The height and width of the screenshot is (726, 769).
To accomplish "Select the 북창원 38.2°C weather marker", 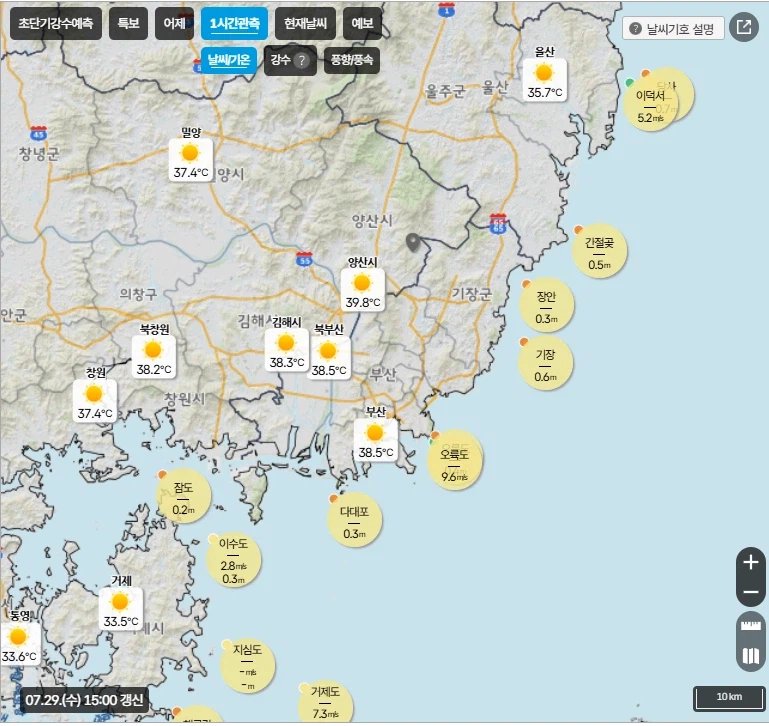I will 154,357.
